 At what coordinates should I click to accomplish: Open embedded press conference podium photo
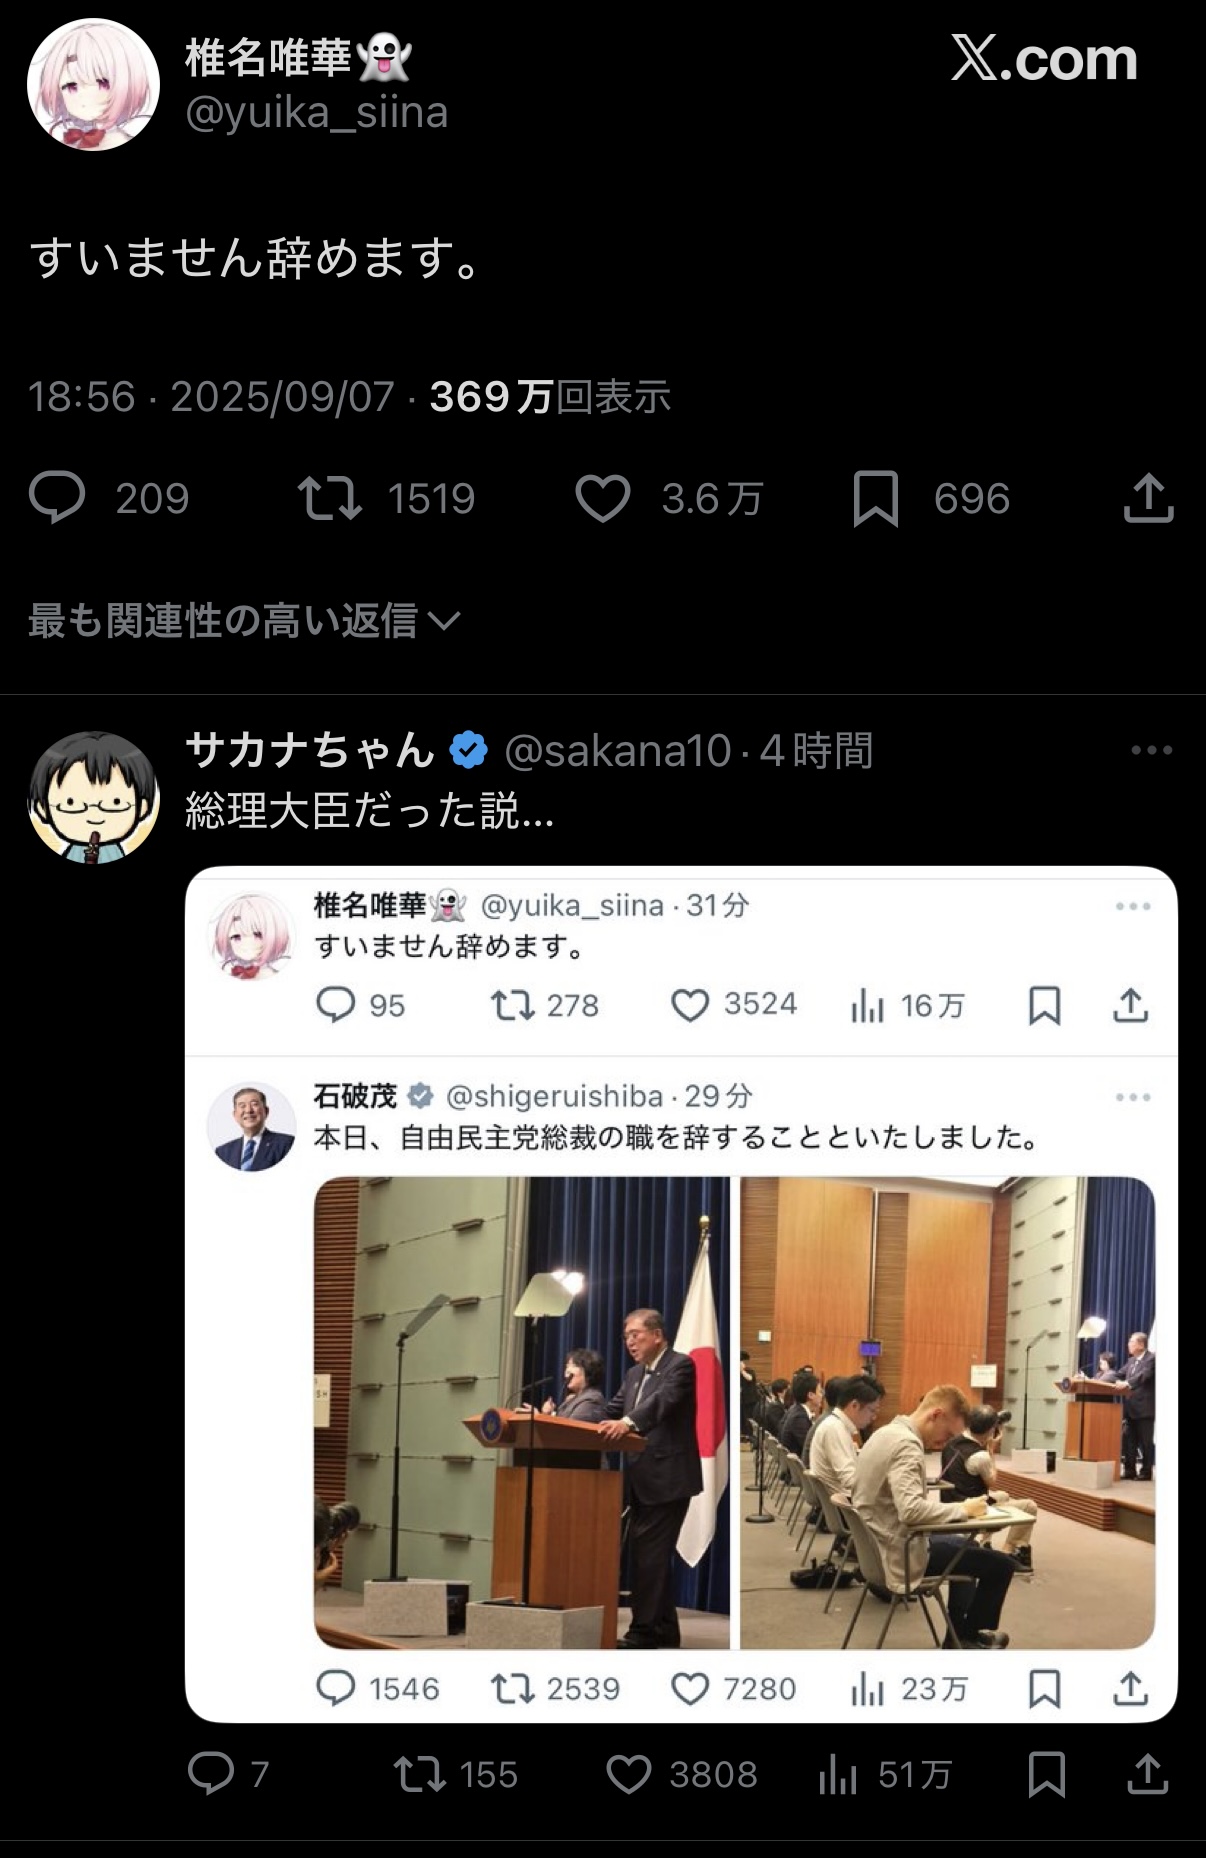(522, 1412)
